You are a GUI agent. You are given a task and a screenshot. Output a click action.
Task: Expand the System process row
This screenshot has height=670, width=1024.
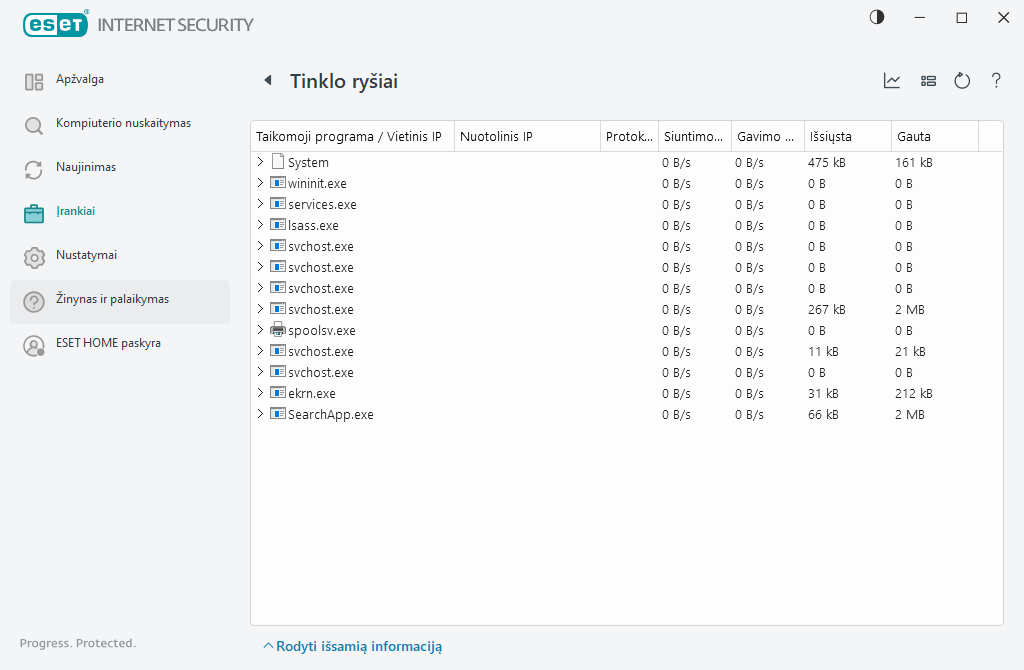[x=261, y=162]
